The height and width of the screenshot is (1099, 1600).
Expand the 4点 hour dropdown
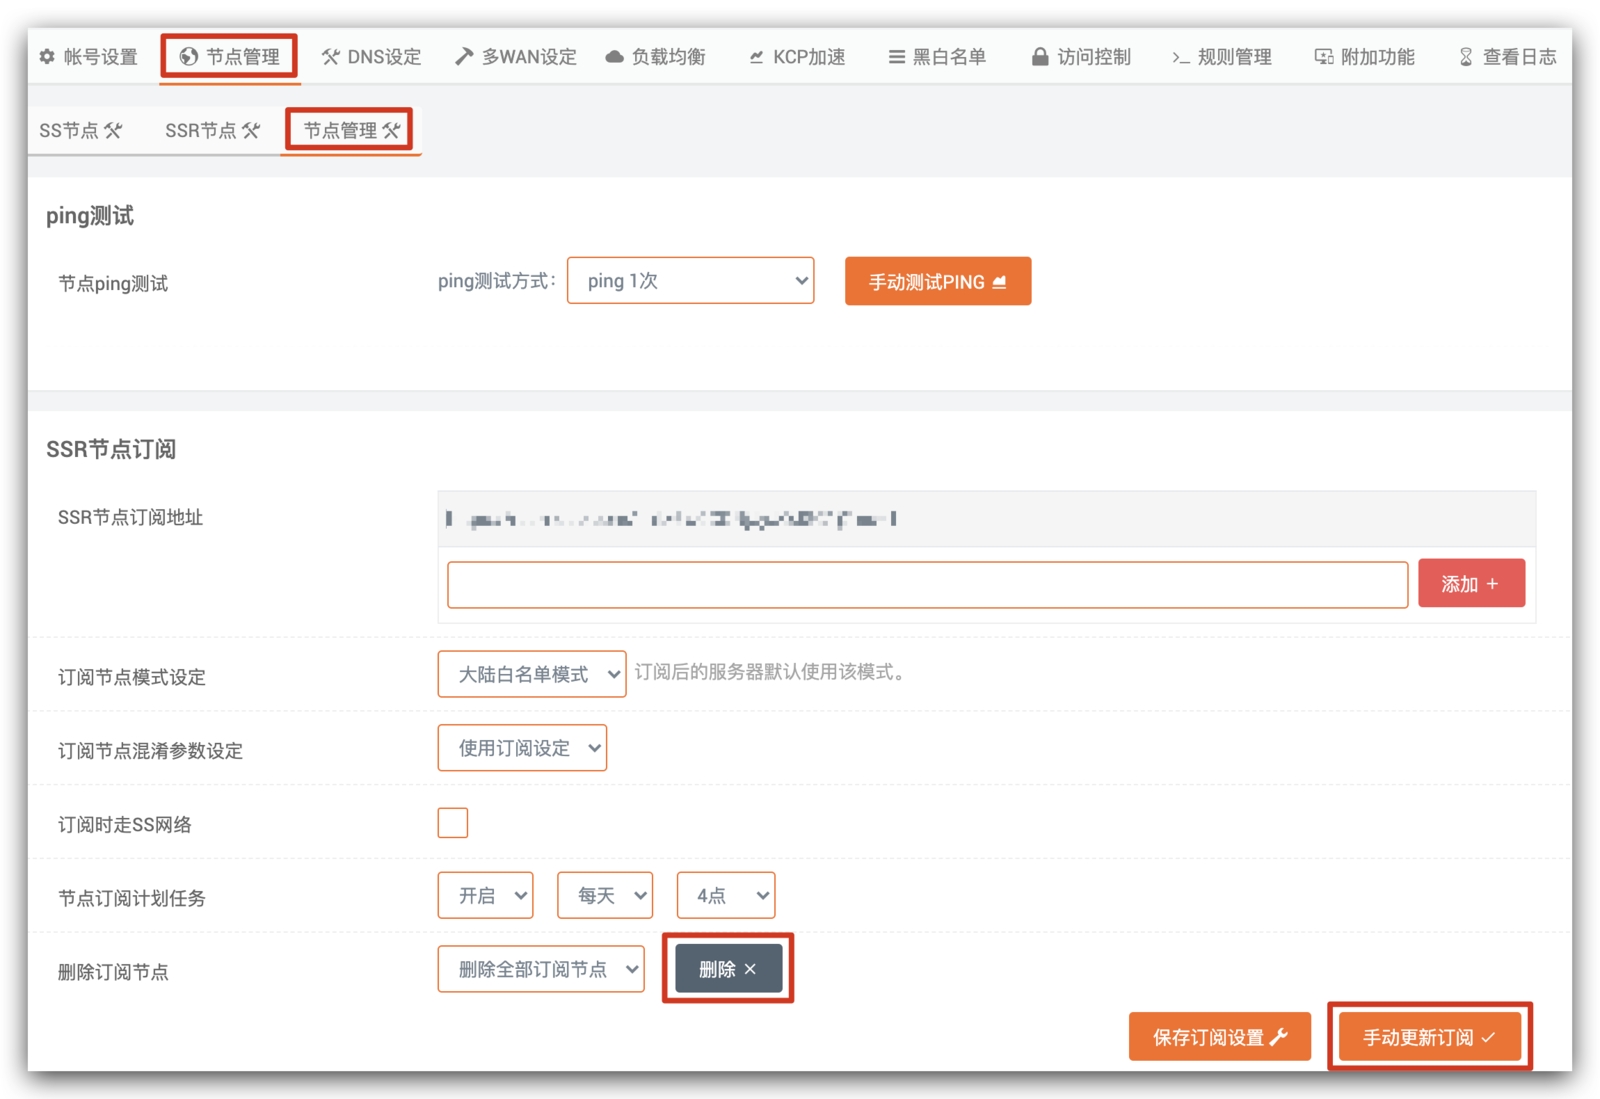pyautogui.click(x=725, y=895)
